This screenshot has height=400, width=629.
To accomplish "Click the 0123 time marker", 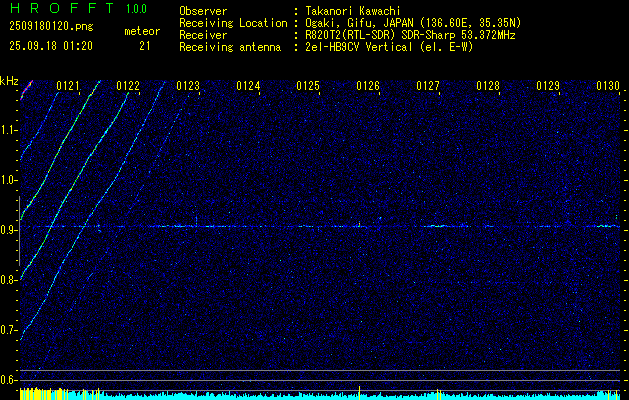I will point(188,87).
